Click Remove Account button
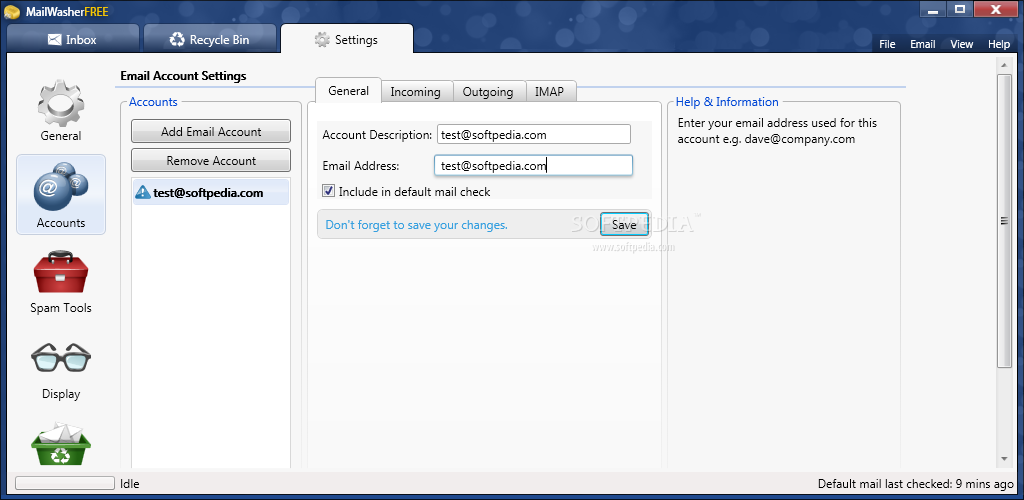 click(211, 160)
